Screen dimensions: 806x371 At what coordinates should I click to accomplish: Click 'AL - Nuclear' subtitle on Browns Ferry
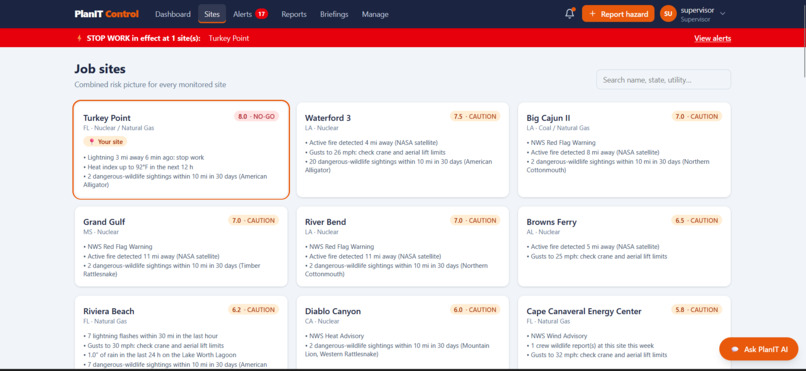point(543,232)
